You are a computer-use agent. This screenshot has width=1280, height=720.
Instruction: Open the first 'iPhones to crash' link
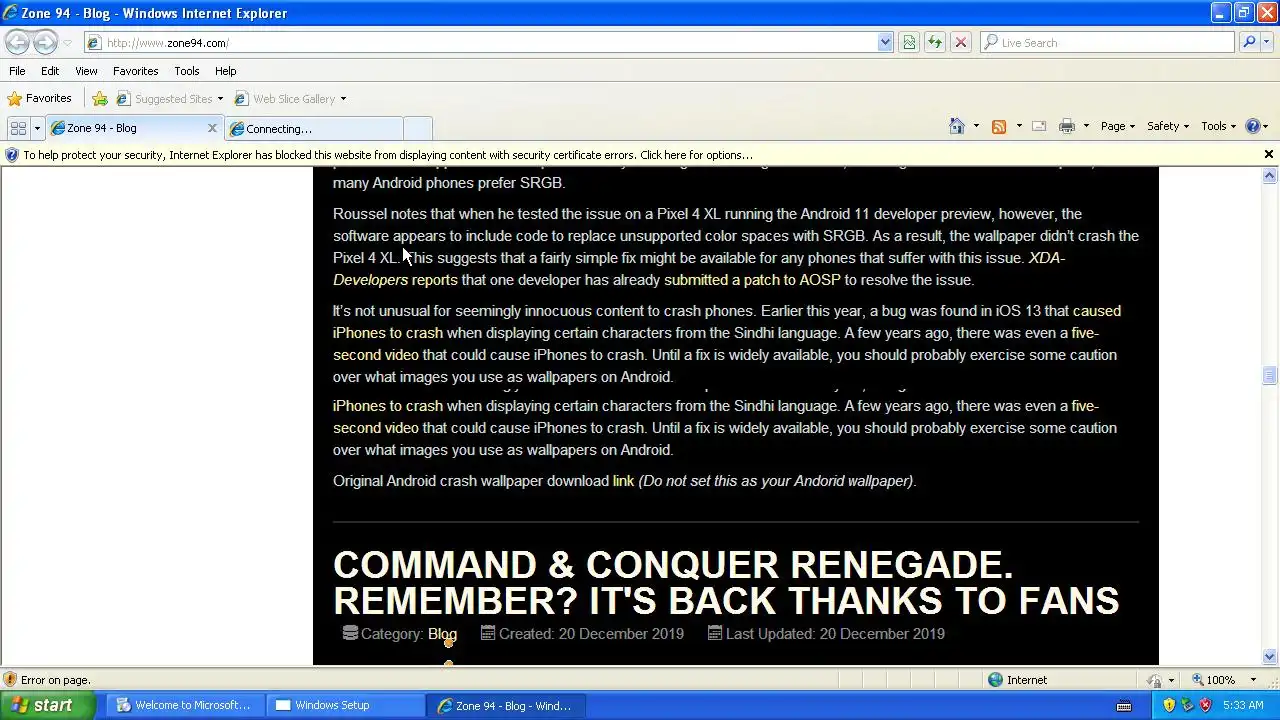tap(388, 333)
